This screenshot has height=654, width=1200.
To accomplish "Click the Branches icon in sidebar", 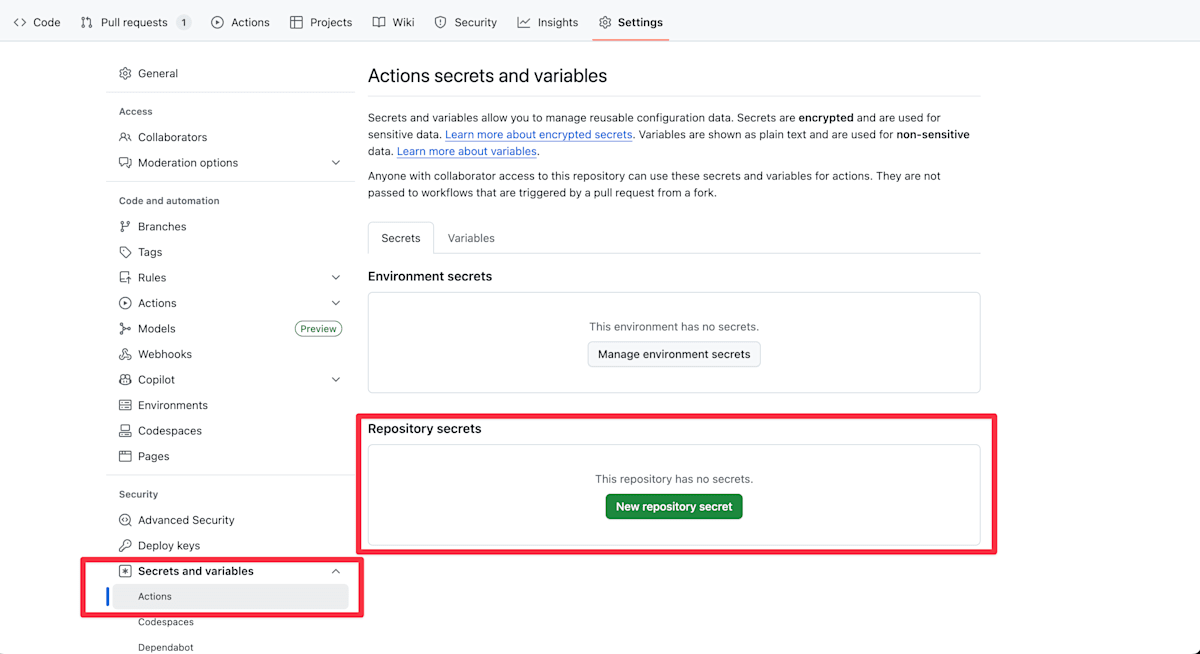I will [125, 227].
